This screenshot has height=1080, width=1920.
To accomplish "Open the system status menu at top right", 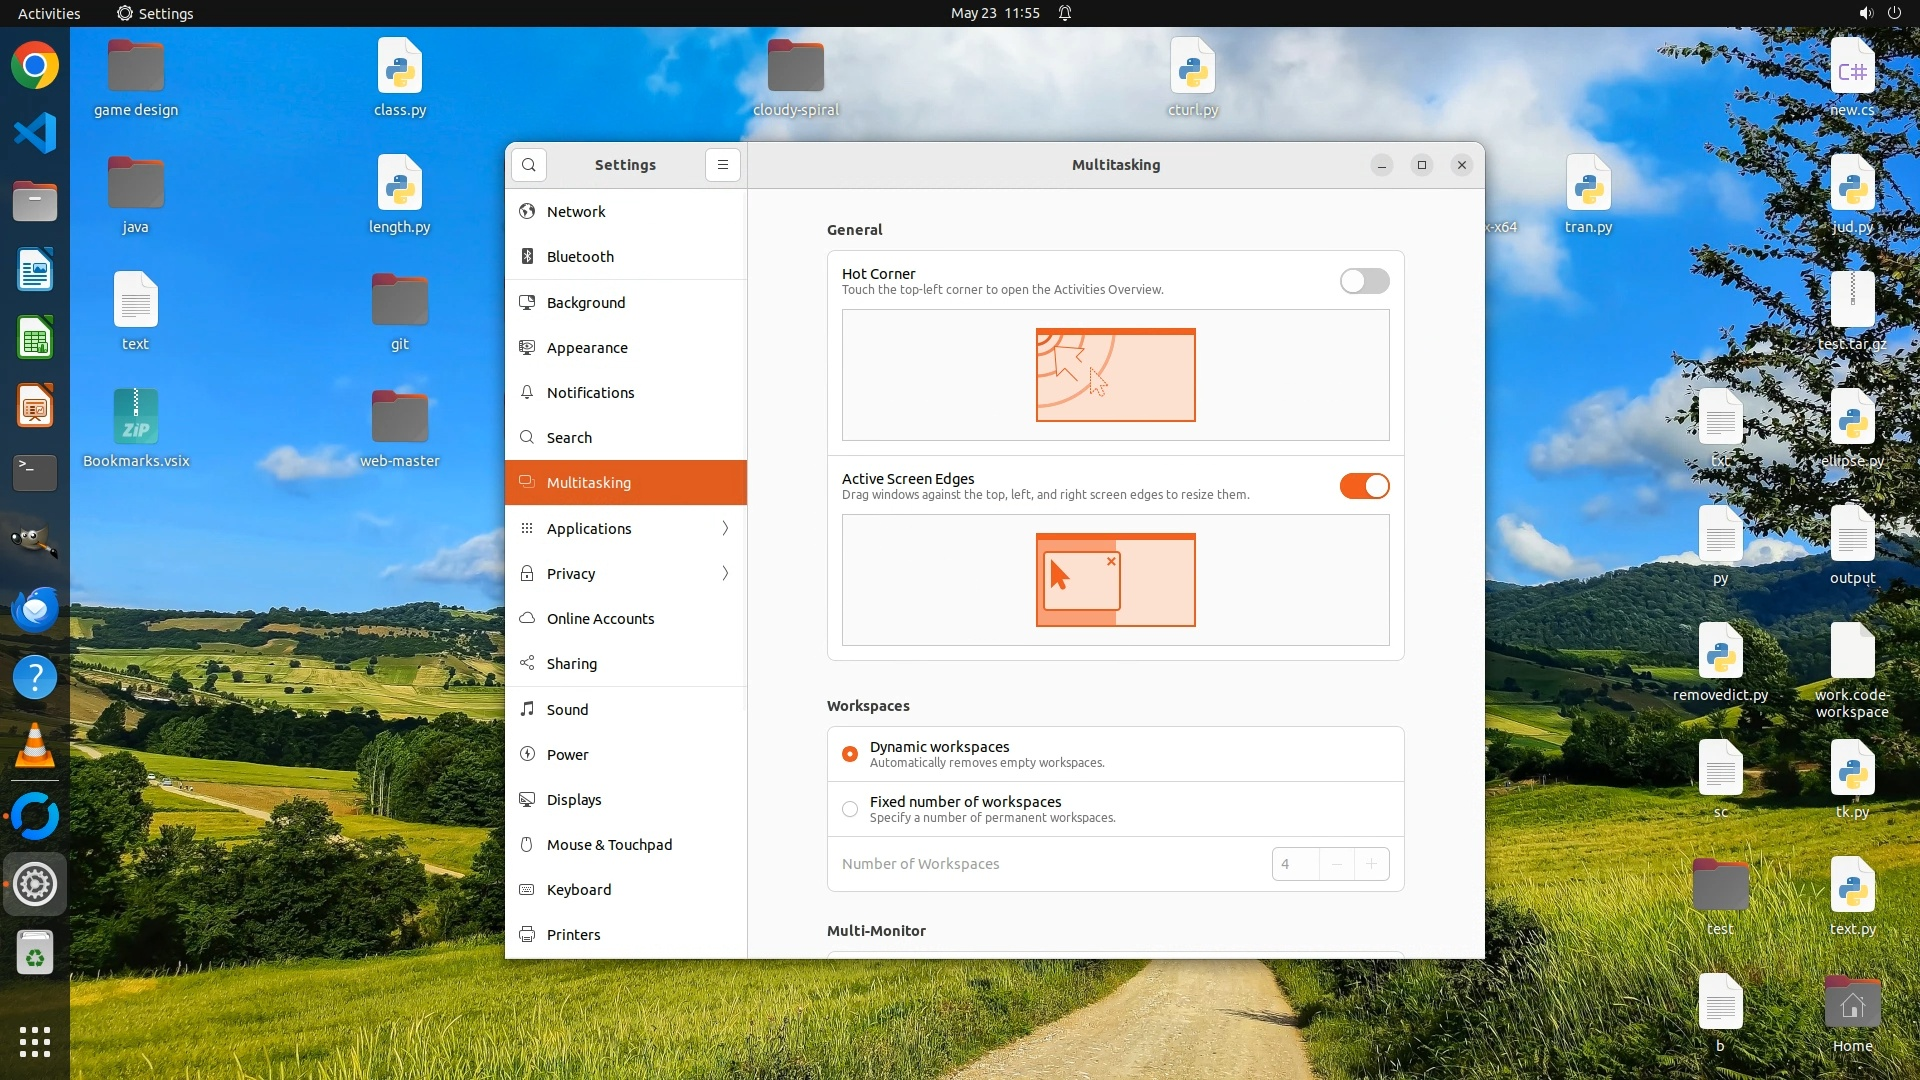I will pos(1879,13).
